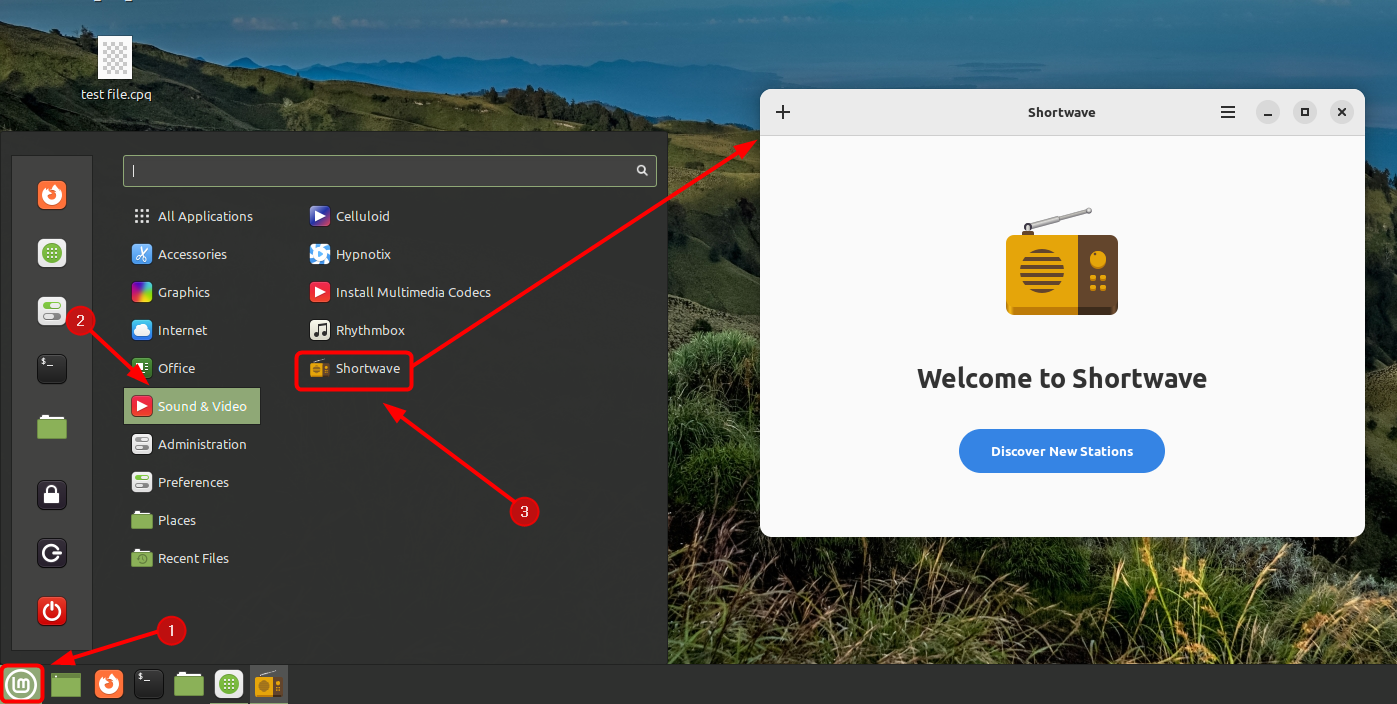Launch Firefox from the menu sidebar
Image resolution: width=1397 pixels, height=704 pixels.
pos(52,194)
